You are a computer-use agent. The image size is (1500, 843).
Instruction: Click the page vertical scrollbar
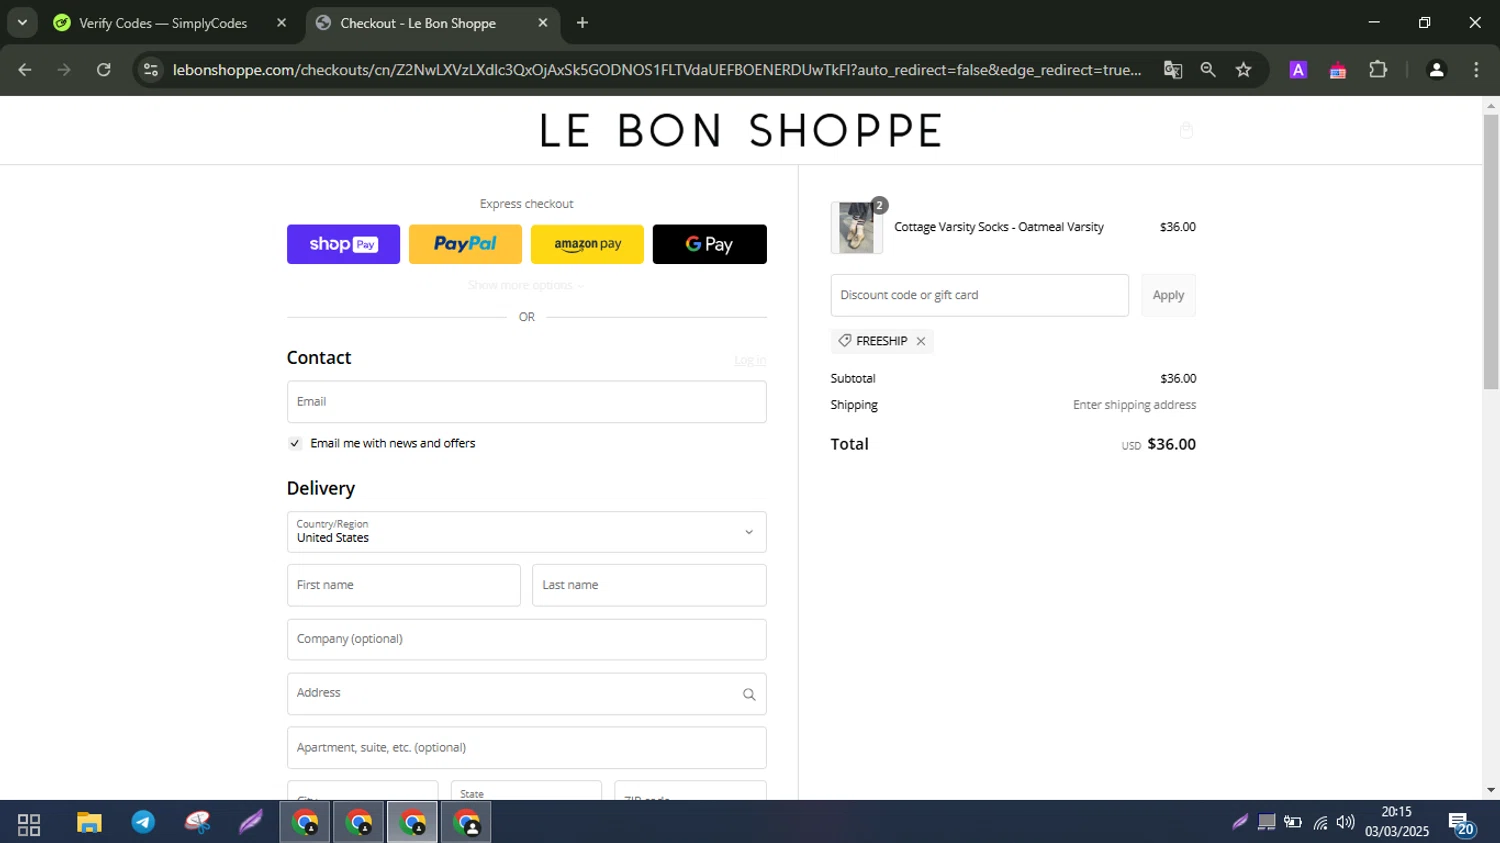click(x=1491, y=252)
